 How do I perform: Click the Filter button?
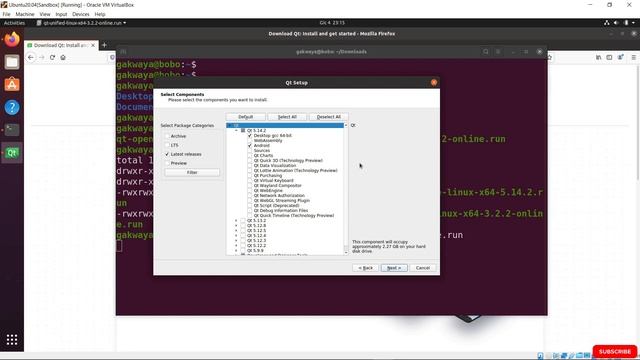(x=192, y=172)
